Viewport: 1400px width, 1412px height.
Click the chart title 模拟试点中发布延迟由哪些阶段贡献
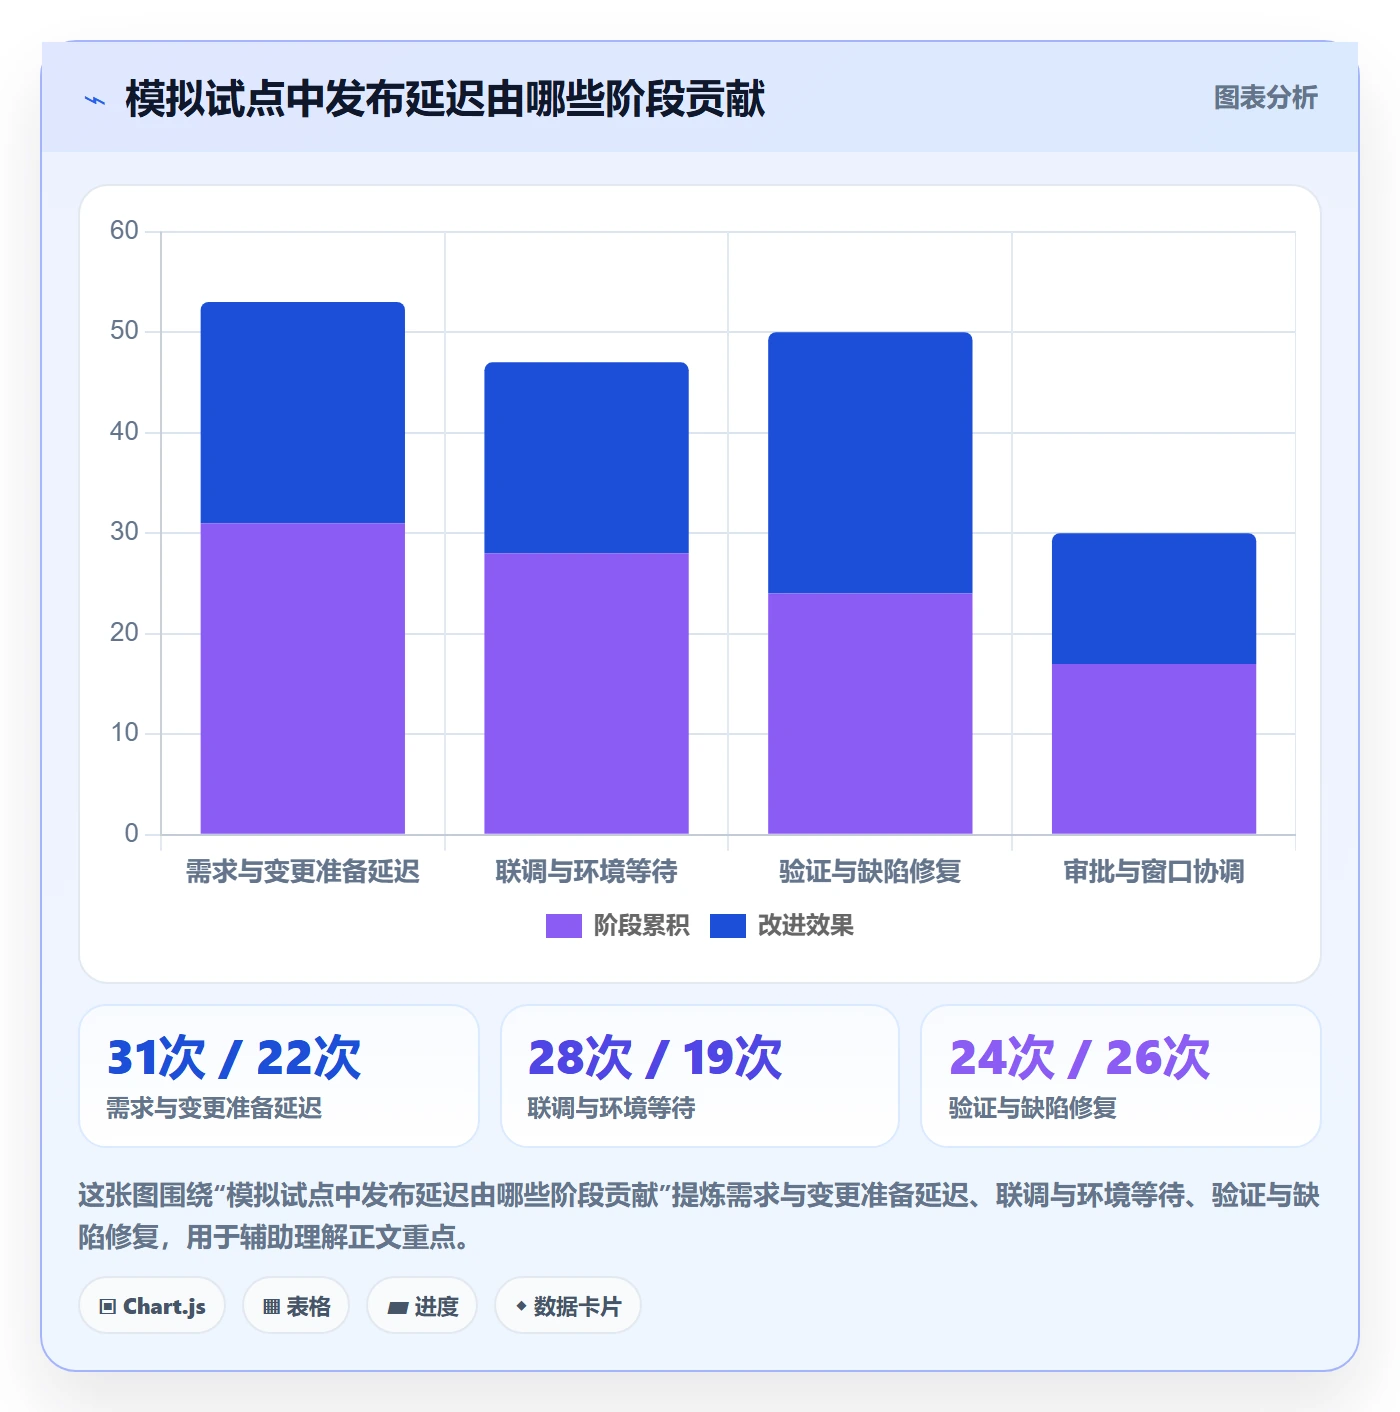[445, 99]
